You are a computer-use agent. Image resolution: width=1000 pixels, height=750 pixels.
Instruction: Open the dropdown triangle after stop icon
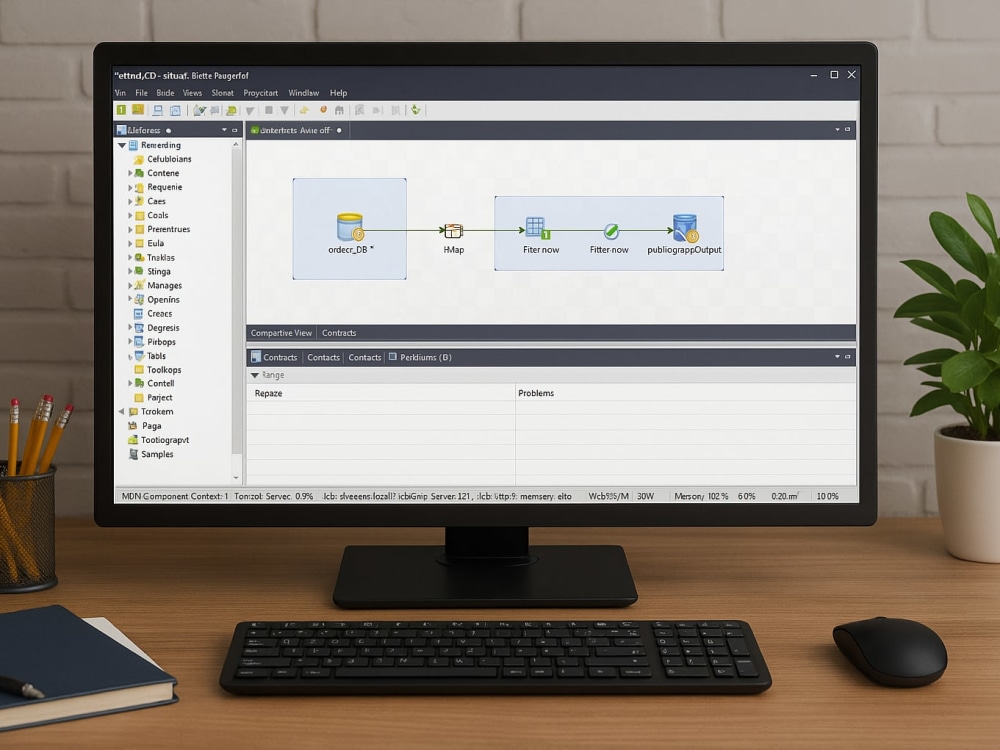(x=284, y=110)
